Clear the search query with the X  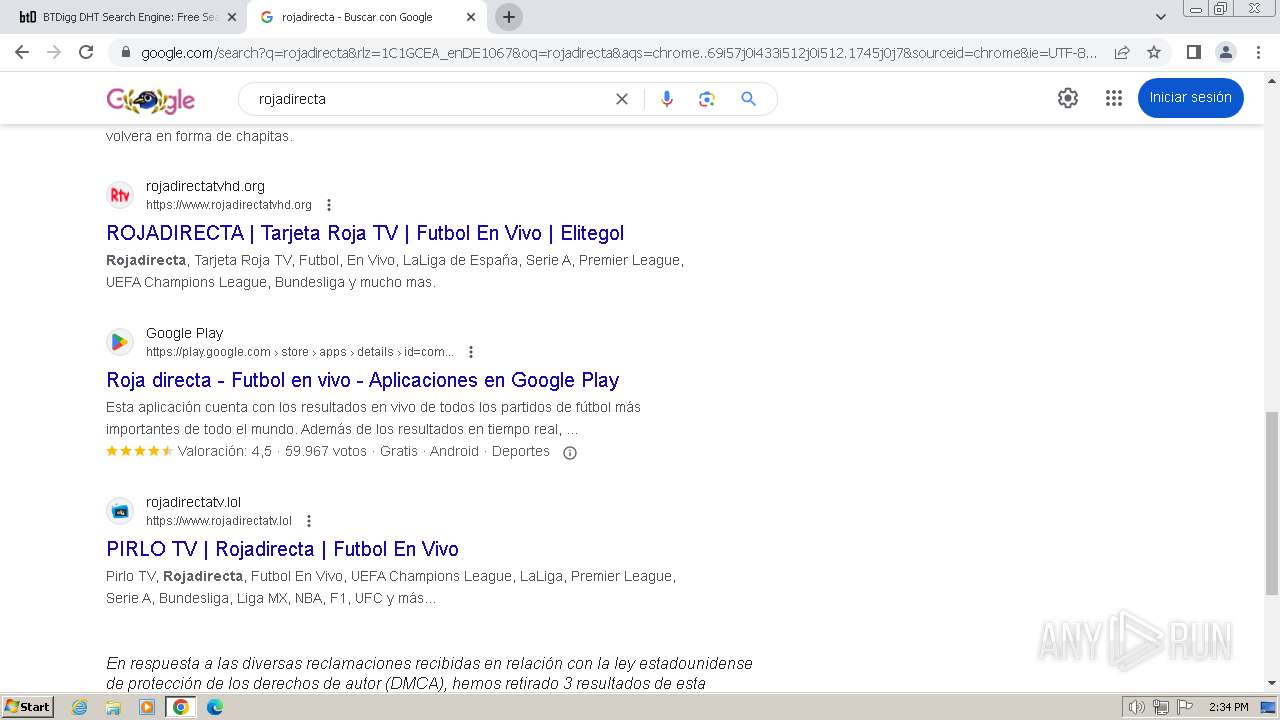[622, 99]
